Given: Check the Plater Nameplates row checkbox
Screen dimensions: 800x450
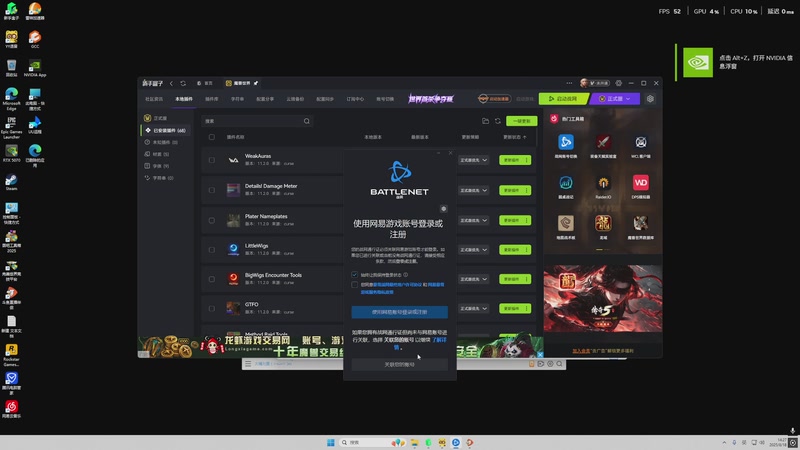Looking at the screenshot, I should click(212, 220).
